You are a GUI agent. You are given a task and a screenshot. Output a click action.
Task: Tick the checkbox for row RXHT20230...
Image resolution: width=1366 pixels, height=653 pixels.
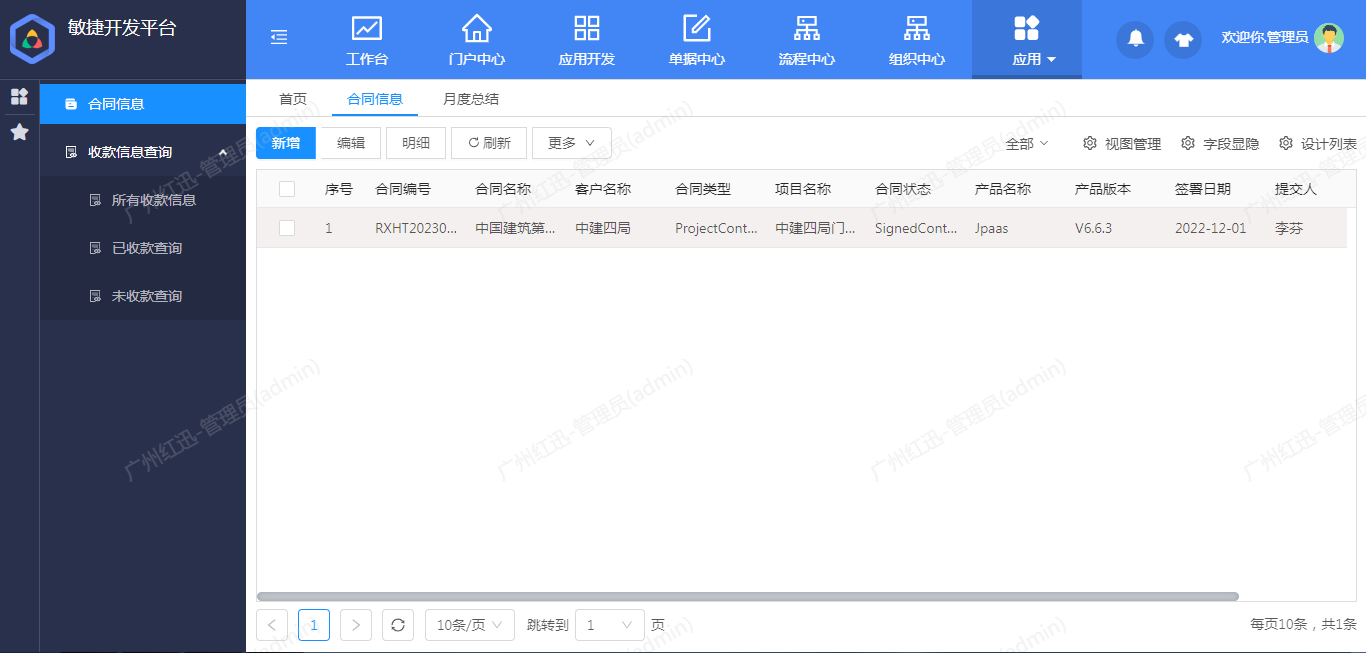coord(287,228)
